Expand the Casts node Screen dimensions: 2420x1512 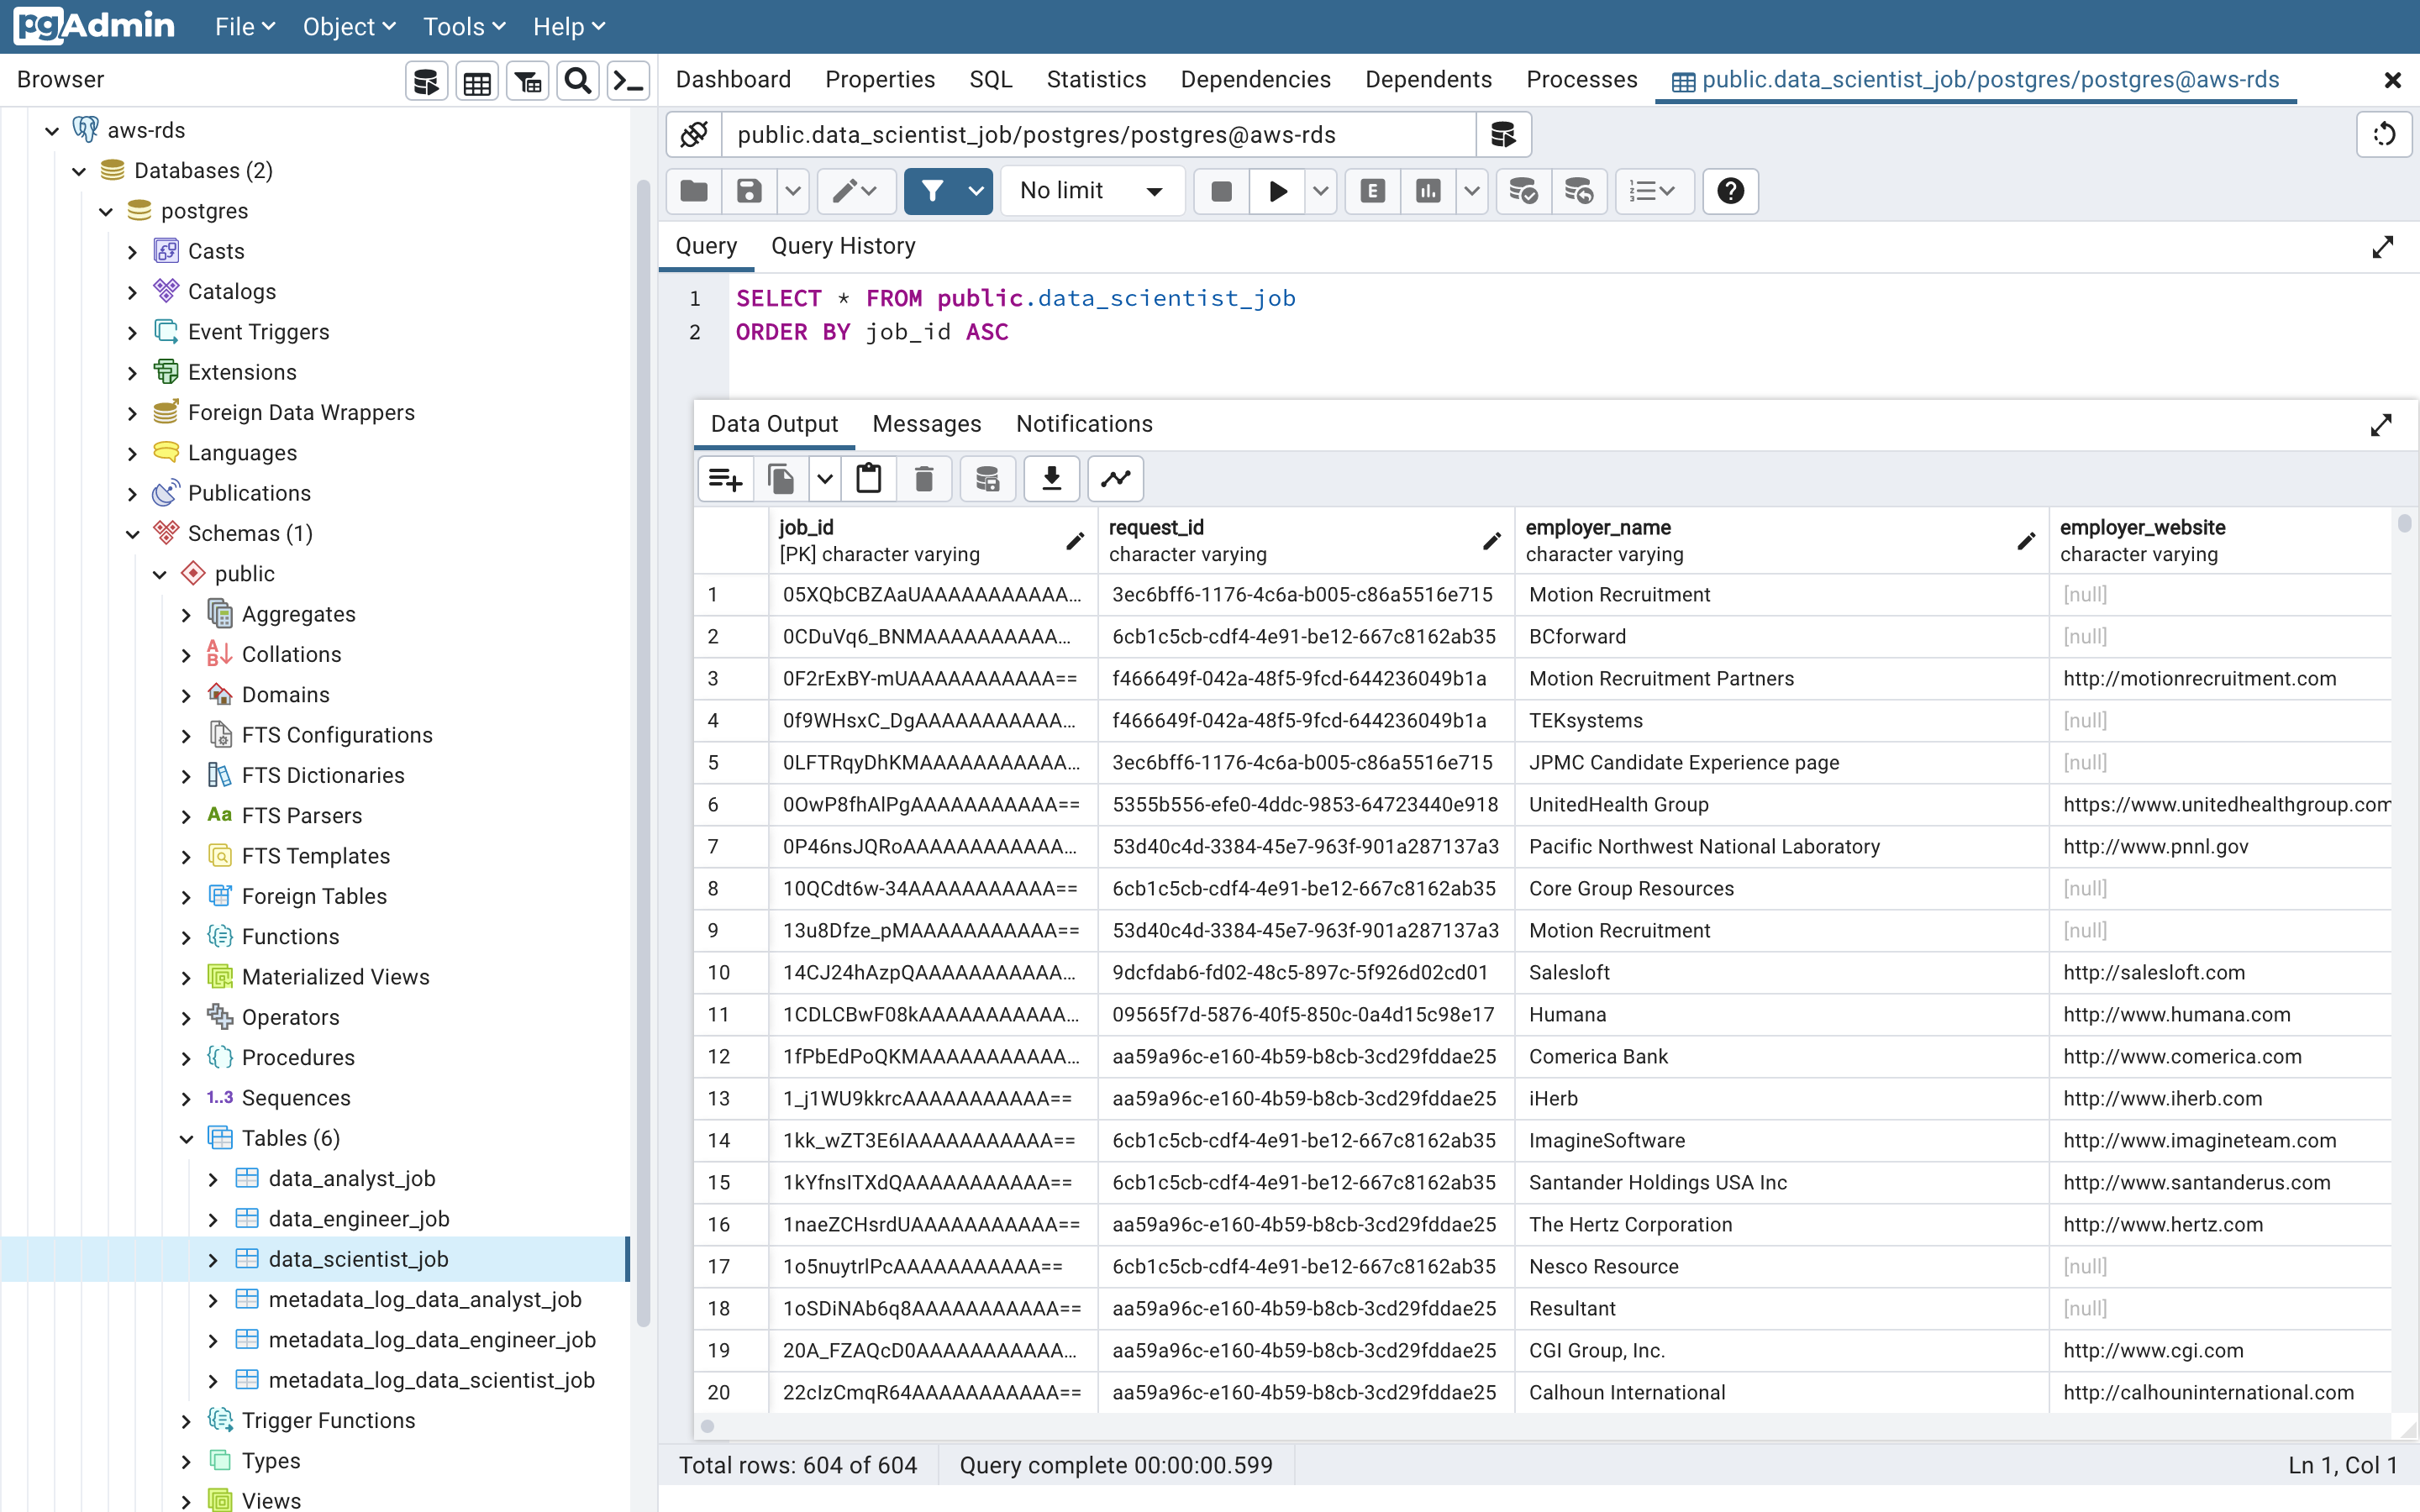132,252
